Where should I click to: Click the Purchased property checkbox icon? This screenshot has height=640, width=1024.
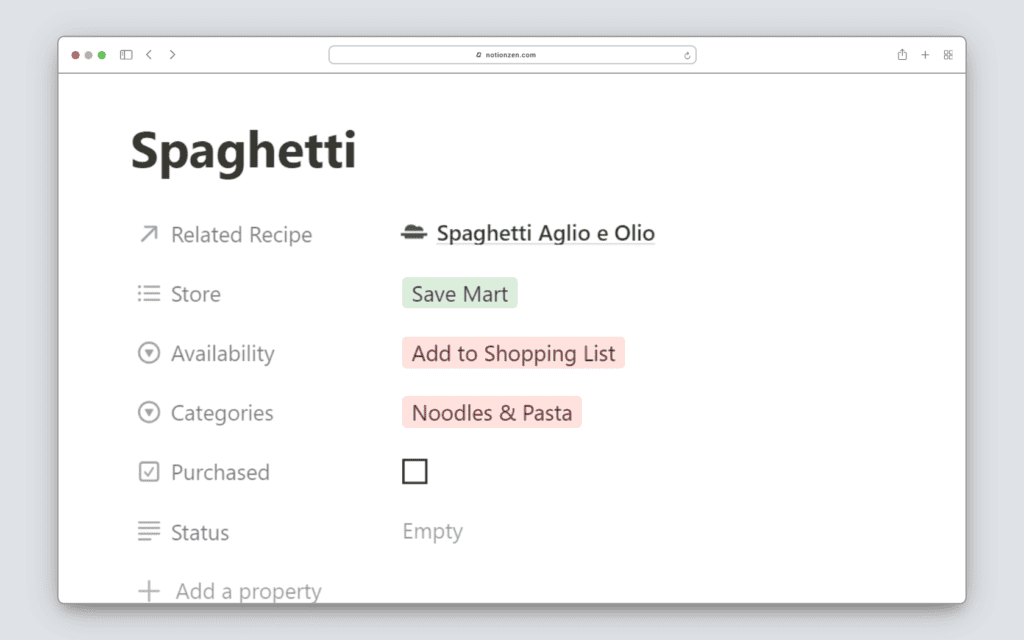(x=149, y=472)
